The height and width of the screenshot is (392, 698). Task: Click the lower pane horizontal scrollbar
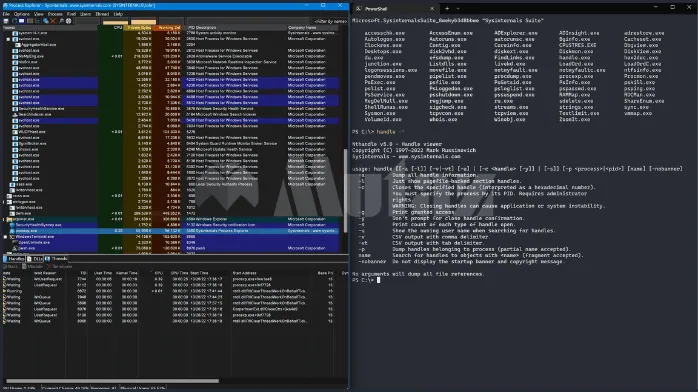pos(113,381)
